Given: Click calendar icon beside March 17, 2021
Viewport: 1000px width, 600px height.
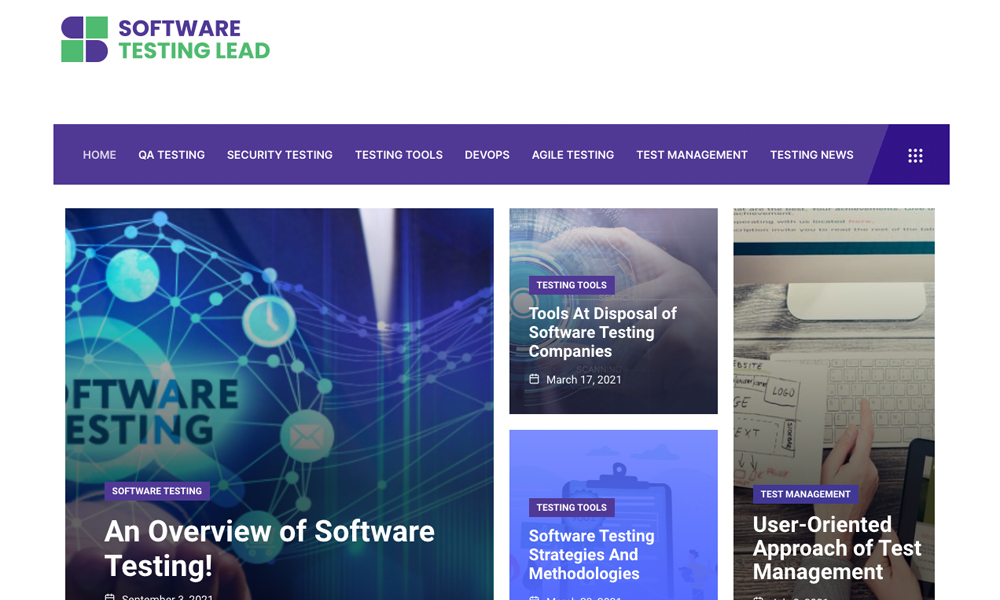Looking at the screenshot, I should coord(534,380).
